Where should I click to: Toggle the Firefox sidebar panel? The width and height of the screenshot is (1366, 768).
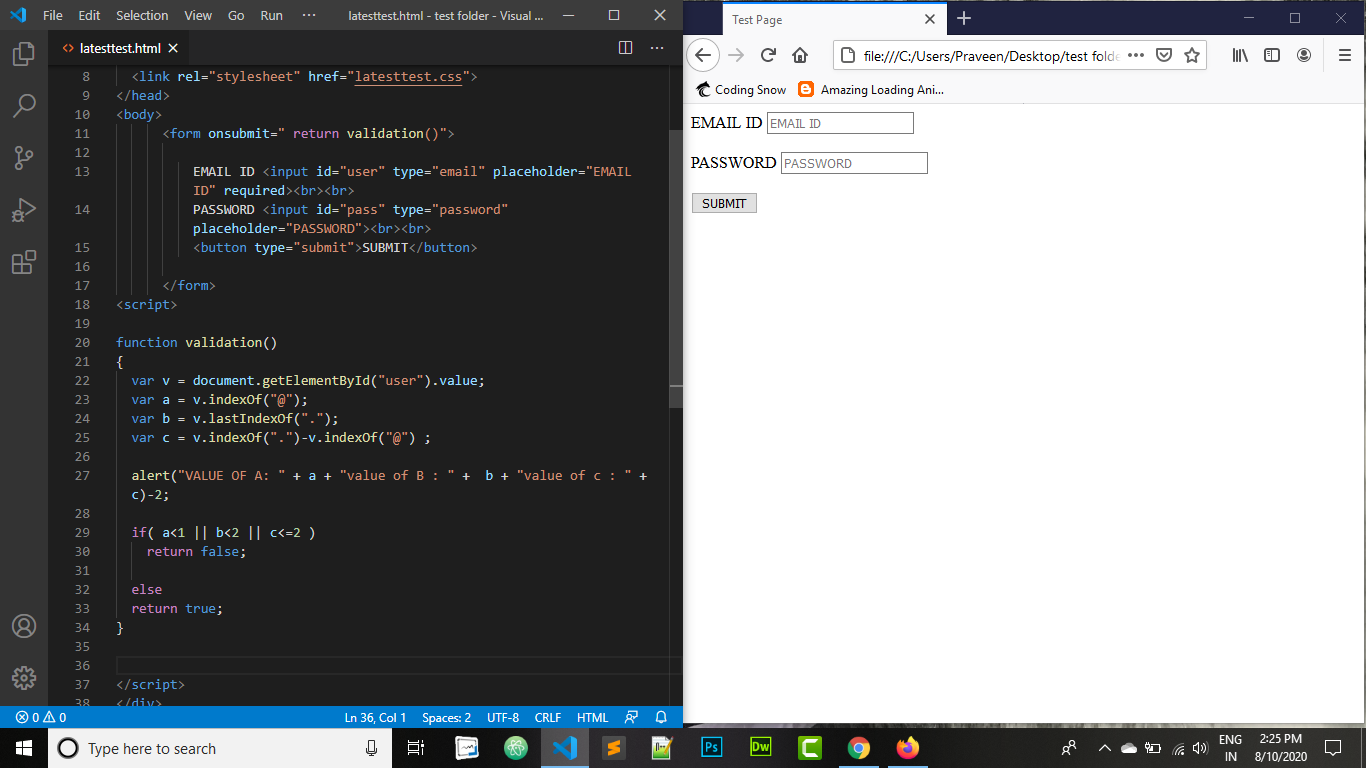(x=1272, y=56)
